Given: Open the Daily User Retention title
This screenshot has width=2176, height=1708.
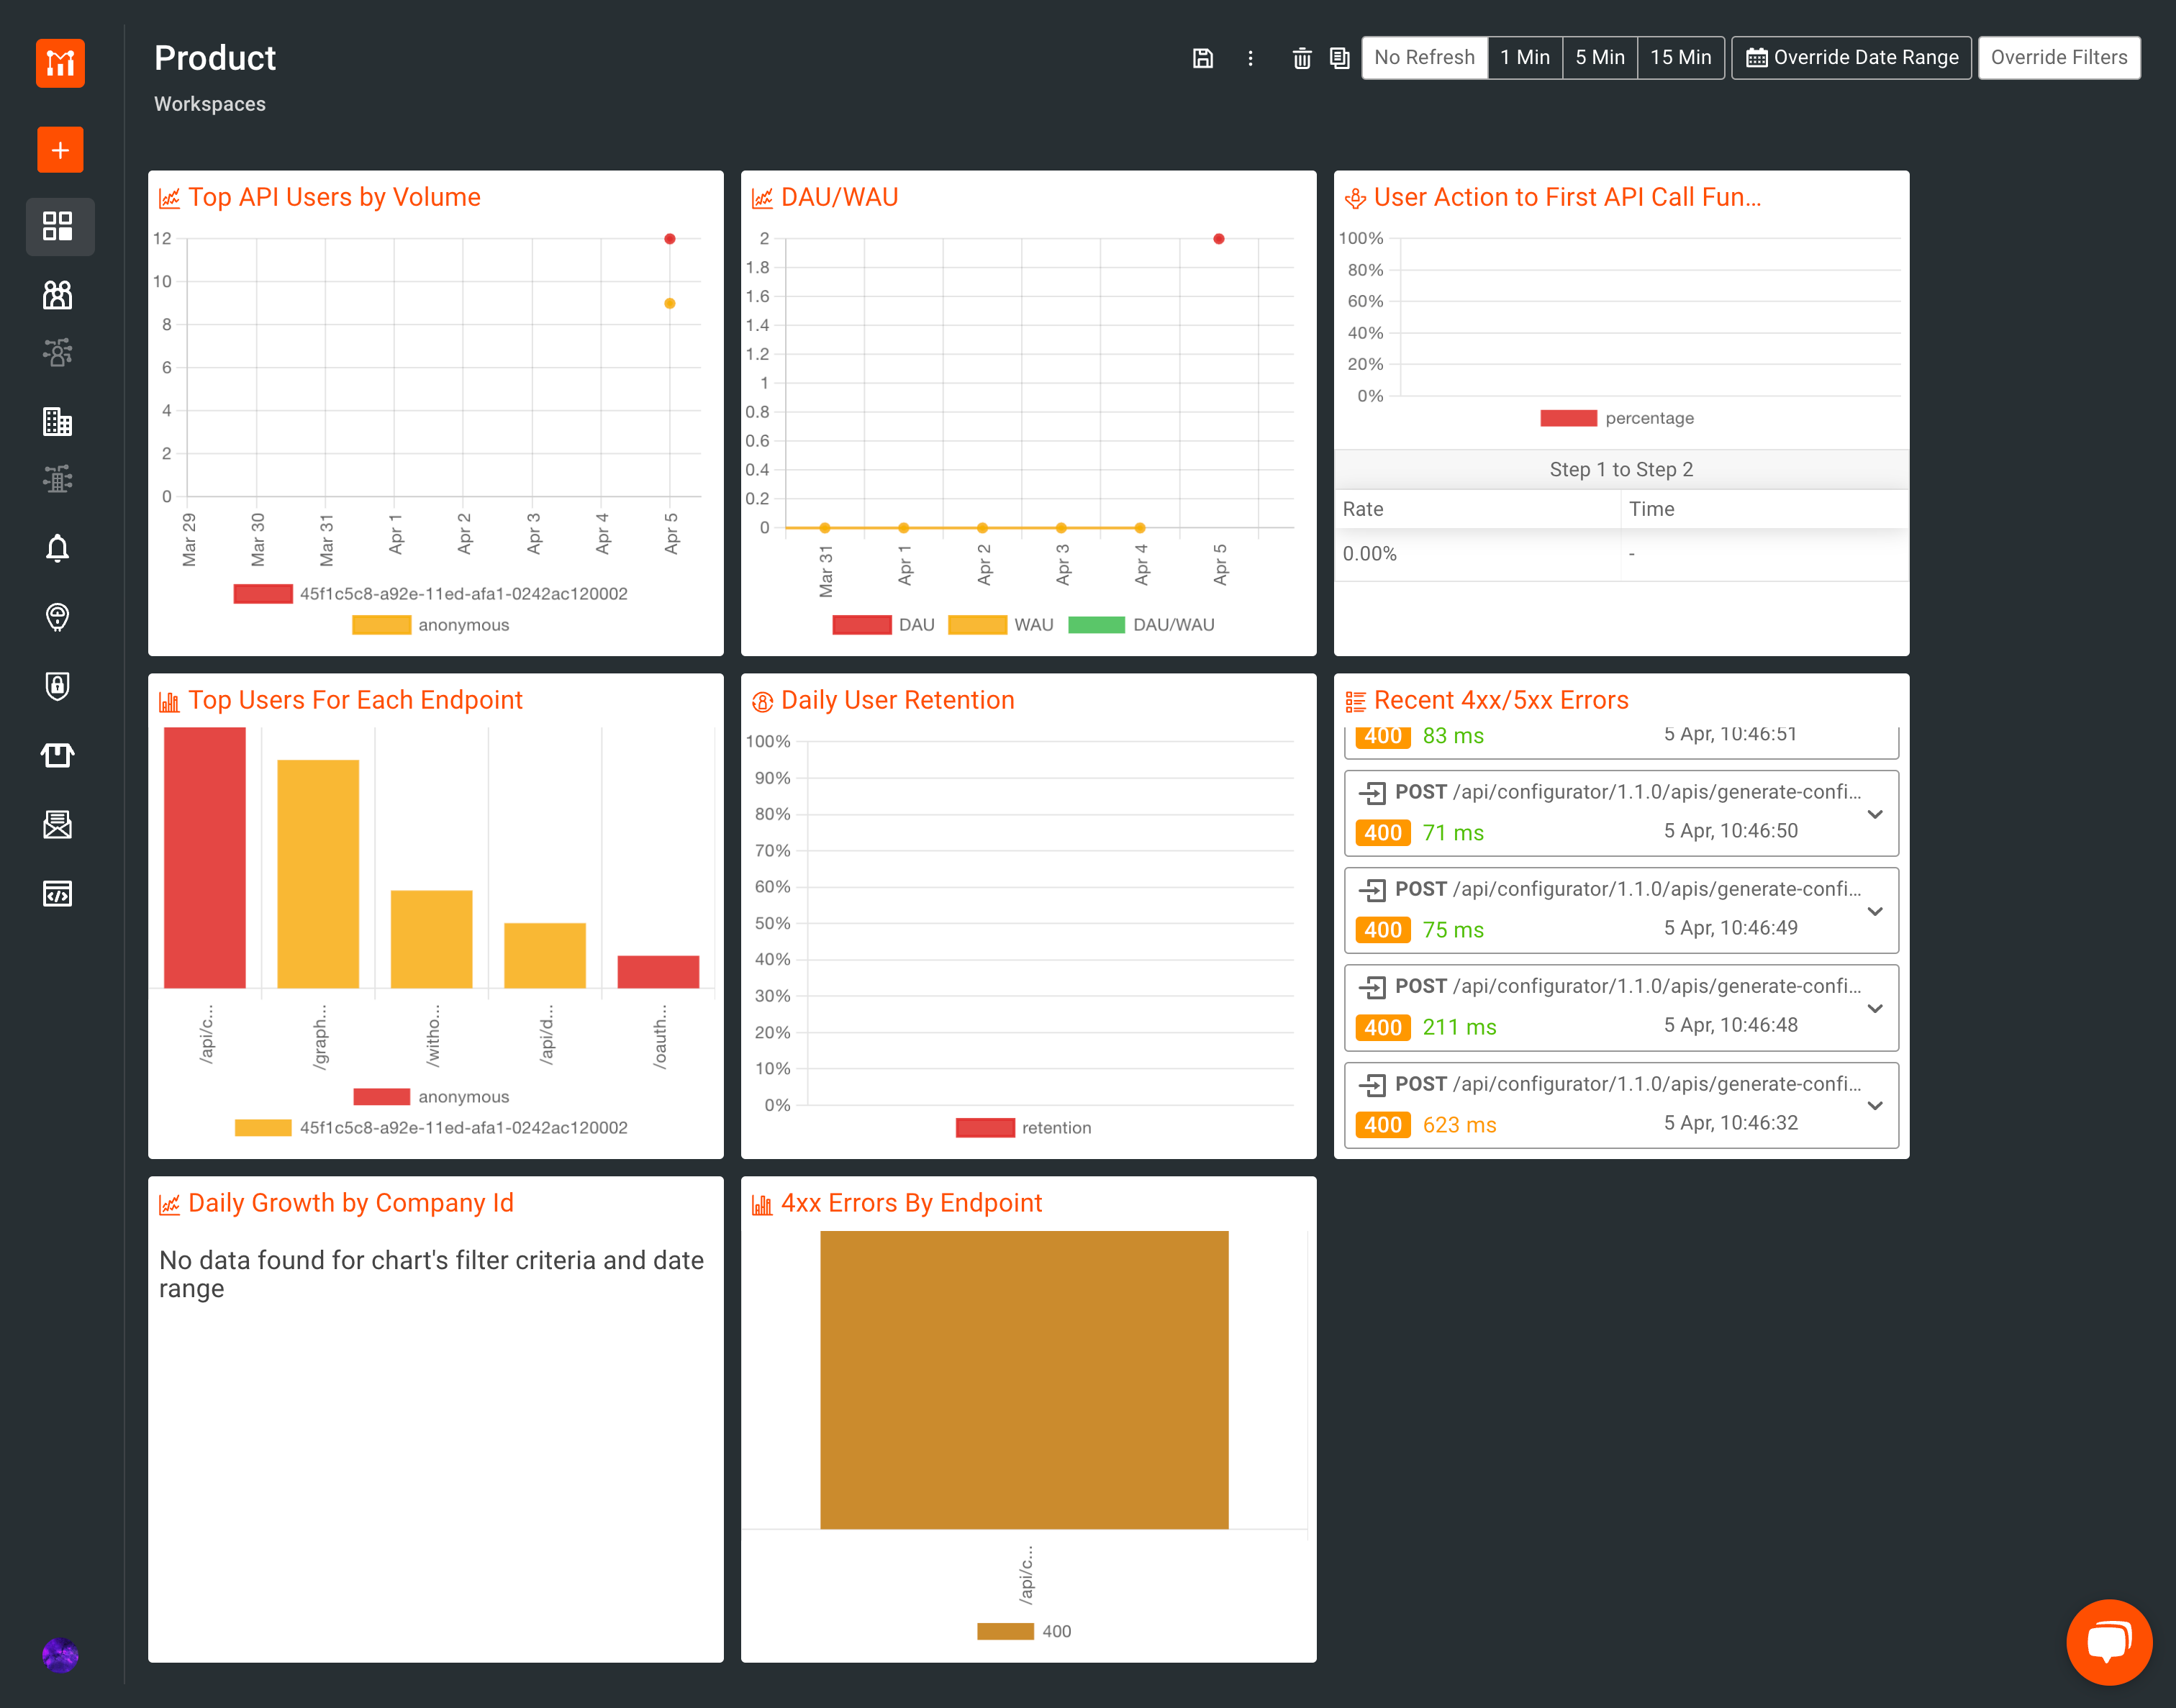Looking at the screenshot, I should click(897, 700).
